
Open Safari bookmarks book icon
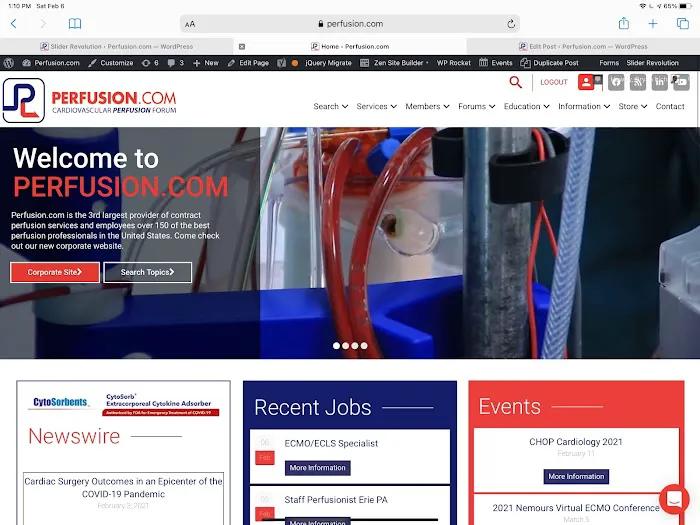click(75, 24)
